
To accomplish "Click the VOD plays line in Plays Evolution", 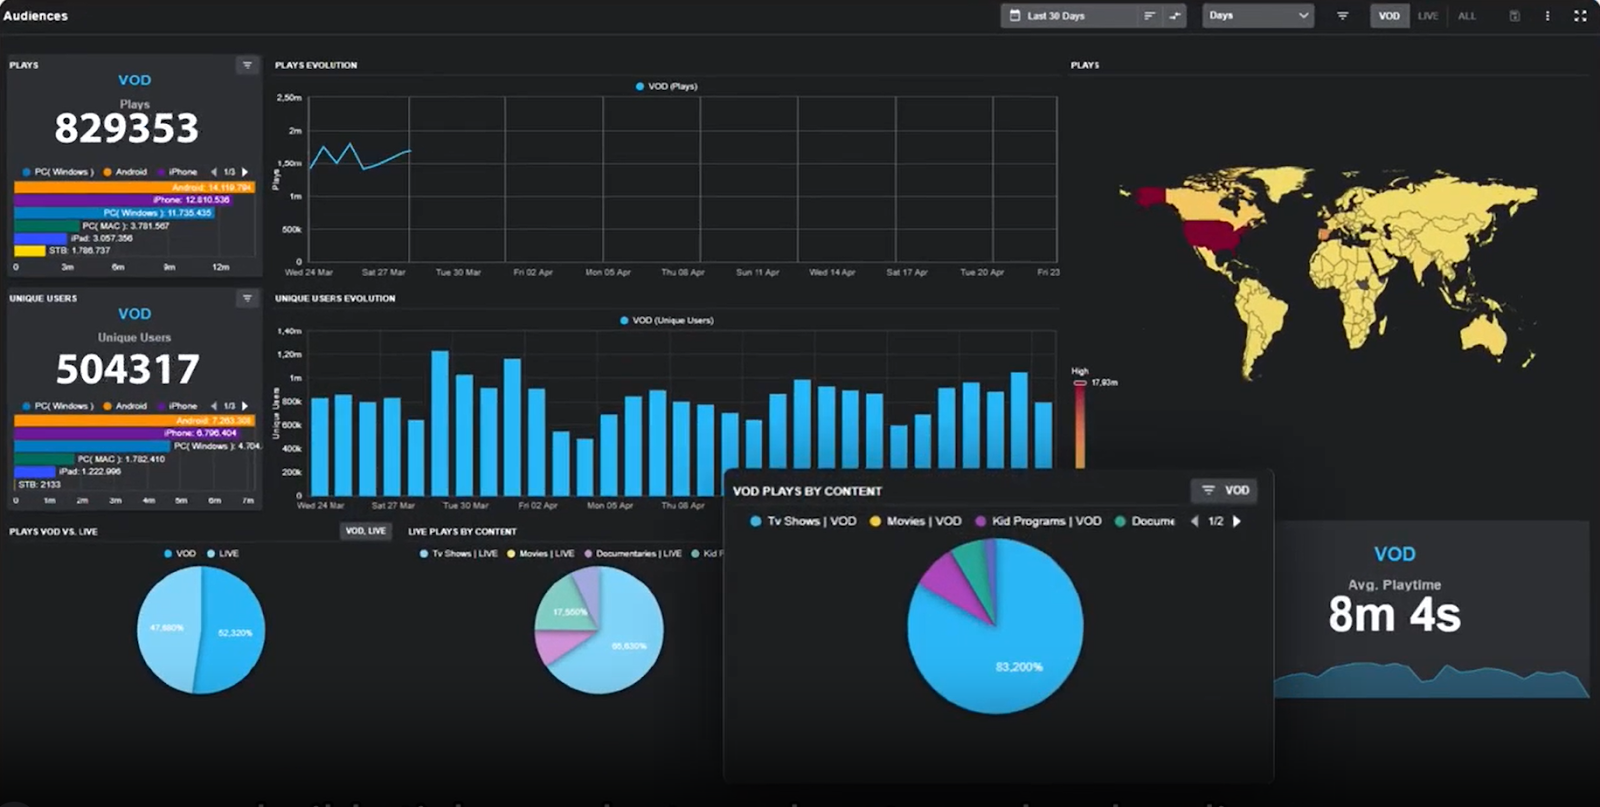I will point(360,157).
